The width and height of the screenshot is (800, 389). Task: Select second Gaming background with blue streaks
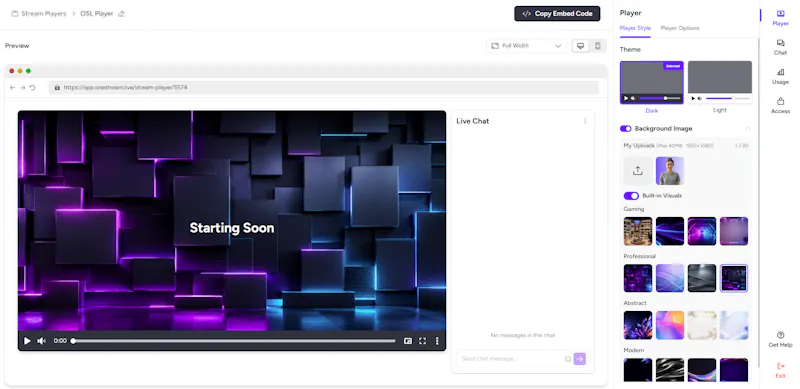tap(670, 231)
